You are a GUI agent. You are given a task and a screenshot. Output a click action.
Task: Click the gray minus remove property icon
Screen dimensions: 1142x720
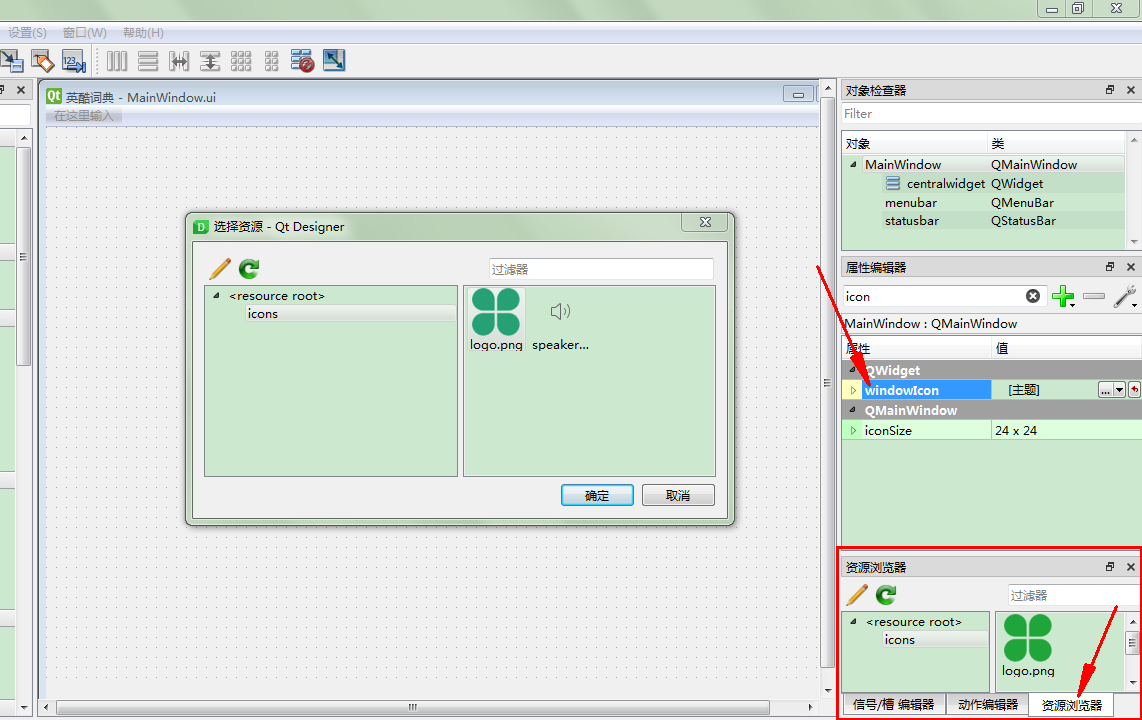[x=1094, y=296]
